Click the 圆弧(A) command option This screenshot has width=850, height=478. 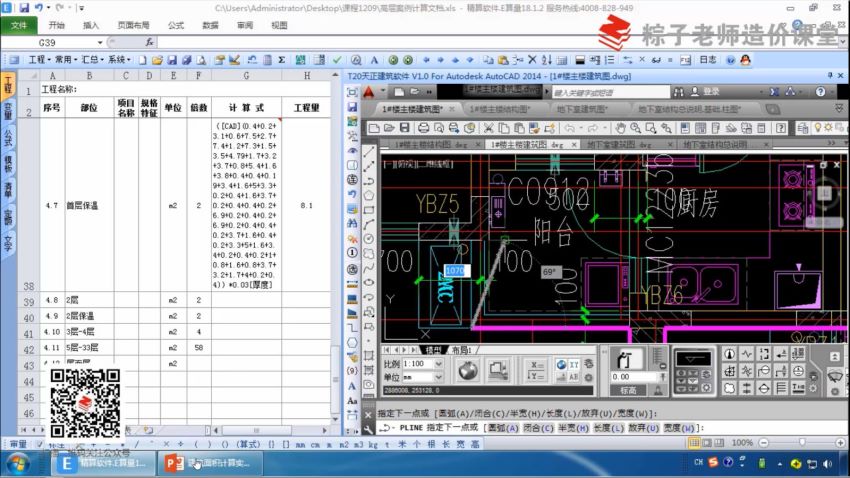point(503,428)
